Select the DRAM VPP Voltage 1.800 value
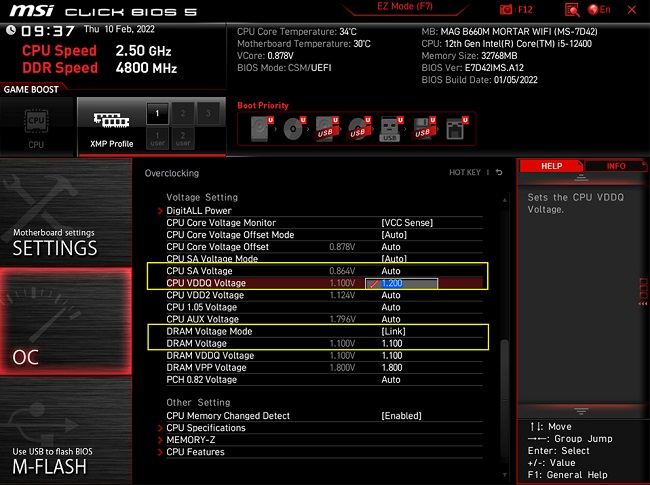The image size is (650, 485). pos(392,367)
